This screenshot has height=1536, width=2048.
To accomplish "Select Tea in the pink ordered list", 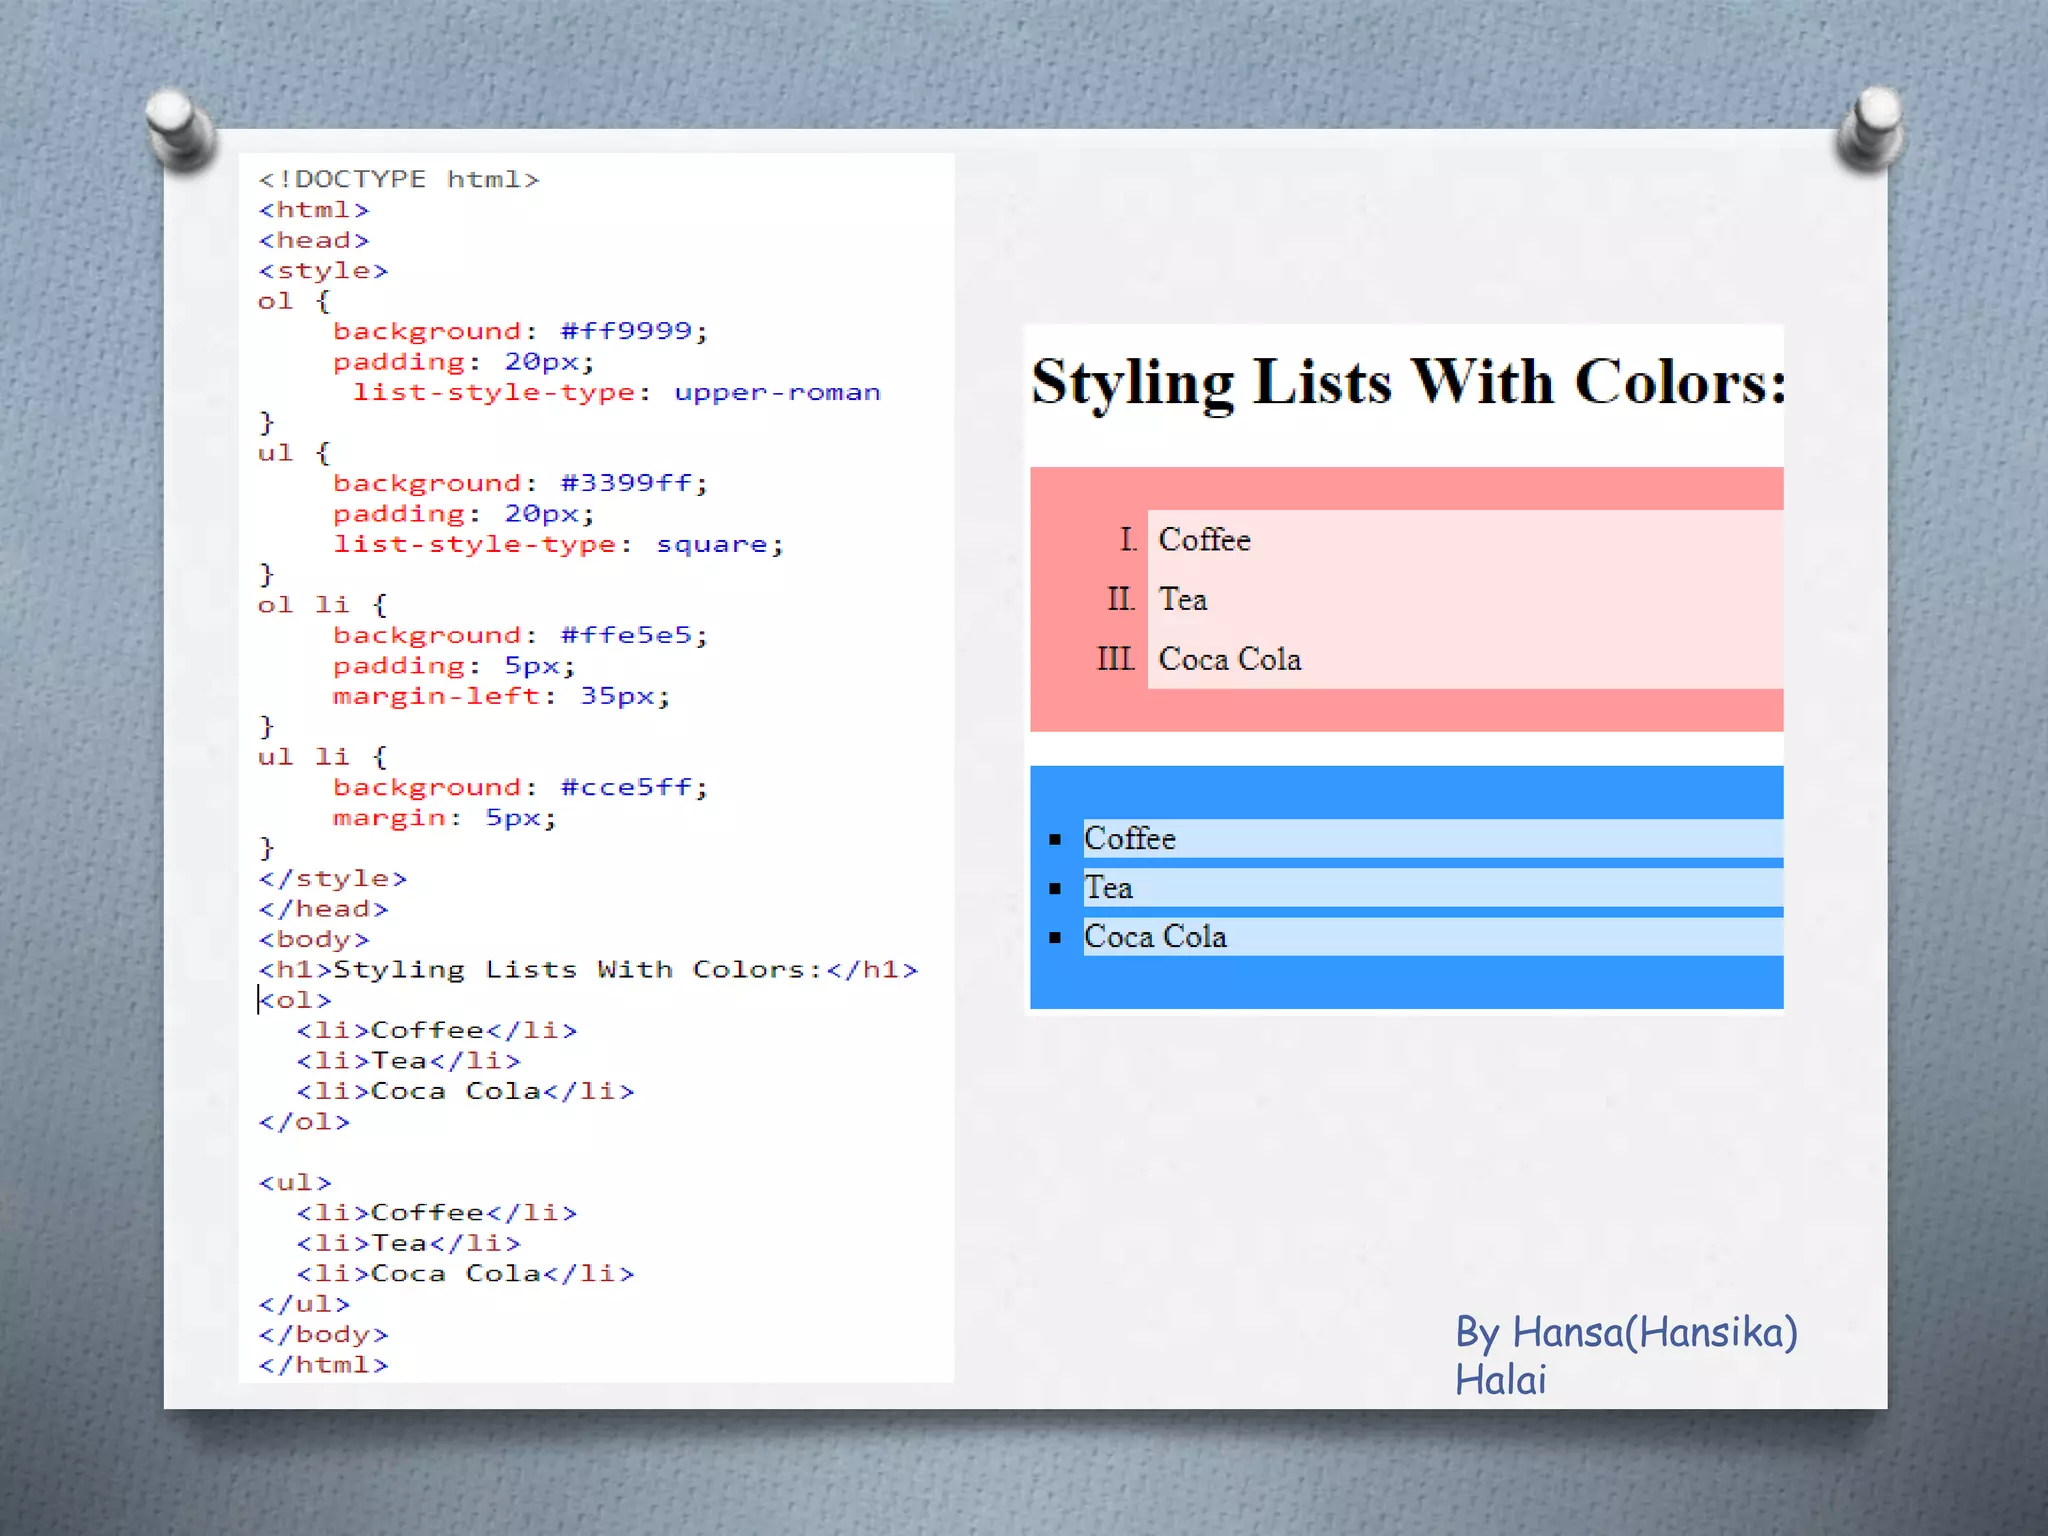I will [x=1182, y=600].
